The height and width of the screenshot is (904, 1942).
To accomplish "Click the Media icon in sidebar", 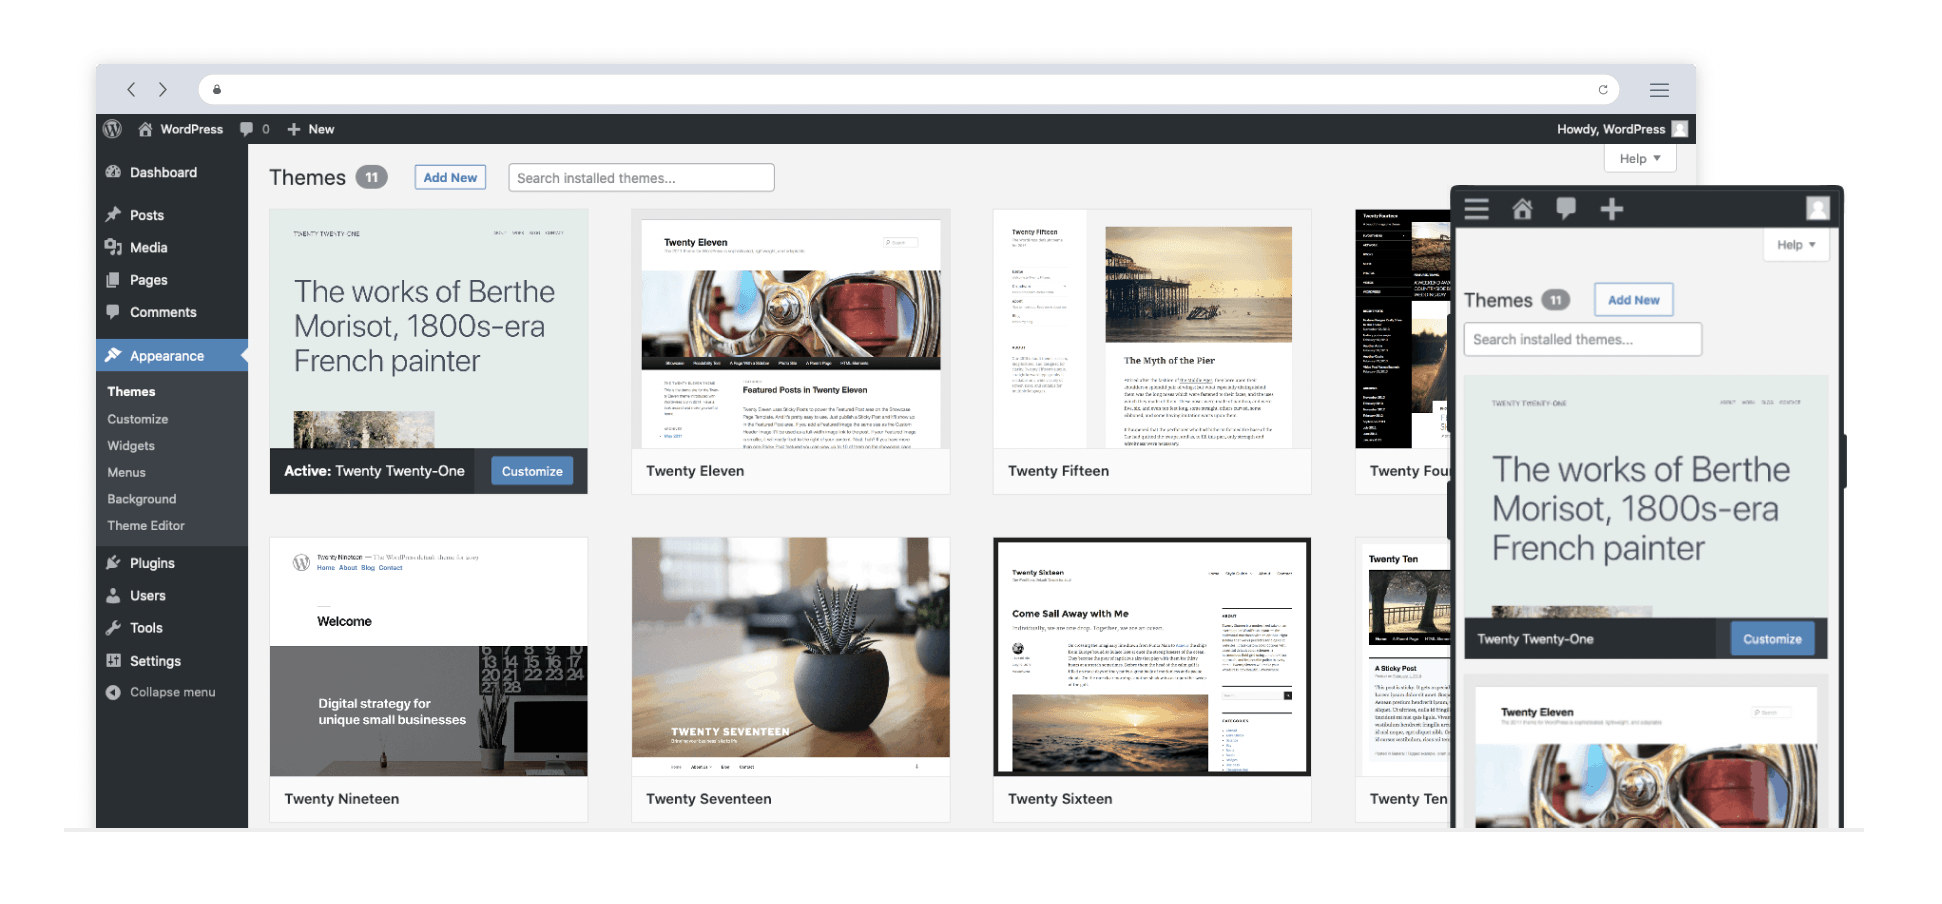I will click(x=113, y=247).
